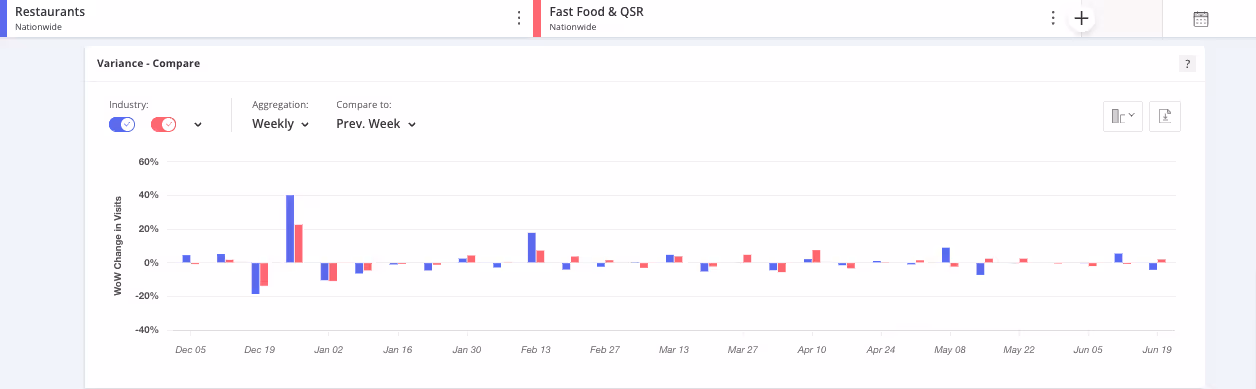Toggle the blue Restaurants industry switch

pyautogui.click(x=122, y=124)
